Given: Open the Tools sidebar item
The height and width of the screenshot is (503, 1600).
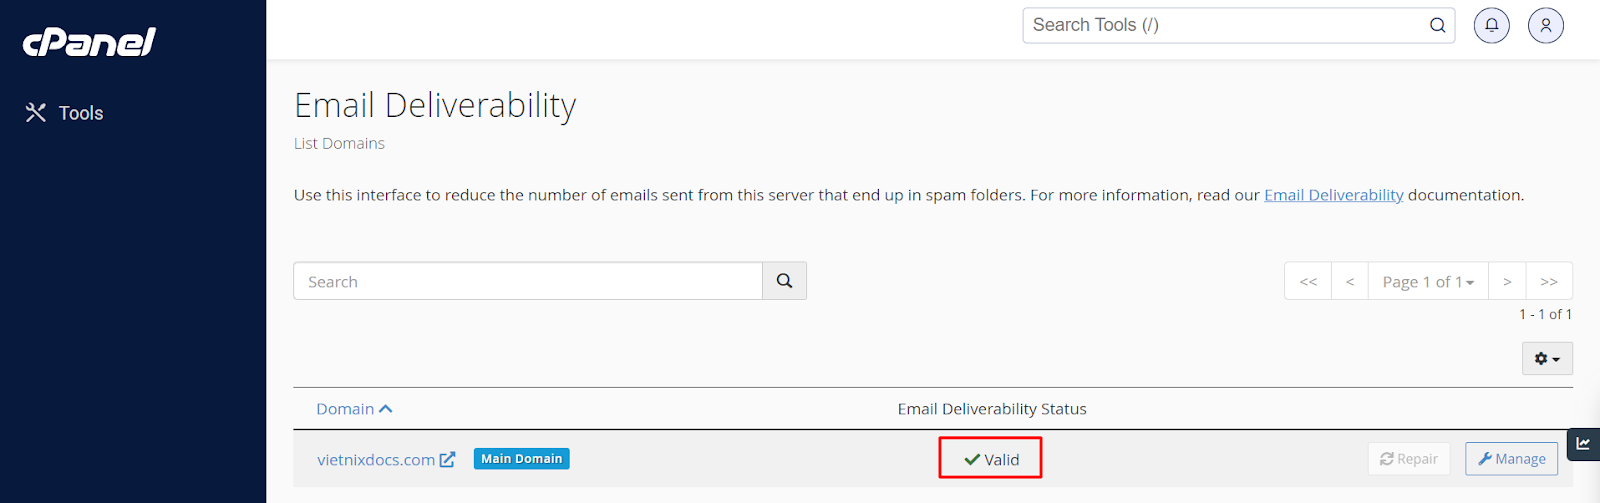Looking at the screenshot, I should pos(64,113).
